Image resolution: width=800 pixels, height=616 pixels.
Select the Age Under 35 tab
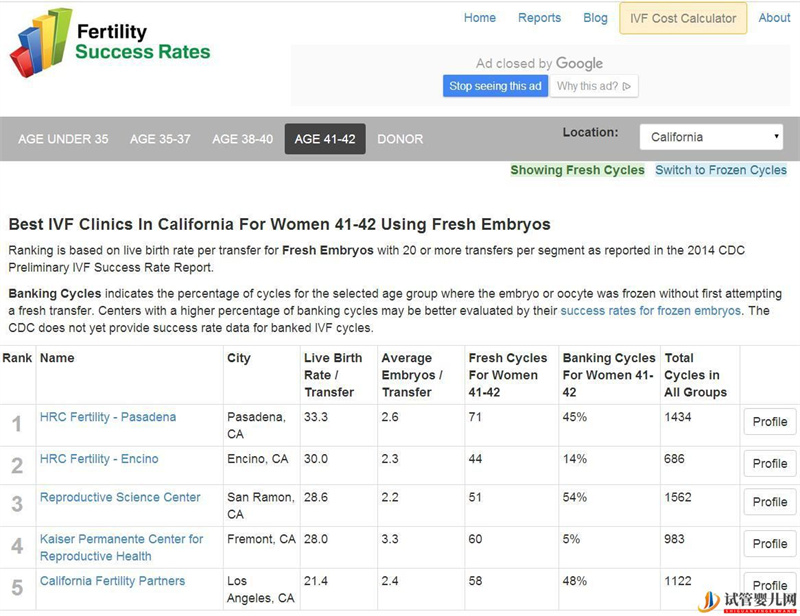[x=63, y=139]
